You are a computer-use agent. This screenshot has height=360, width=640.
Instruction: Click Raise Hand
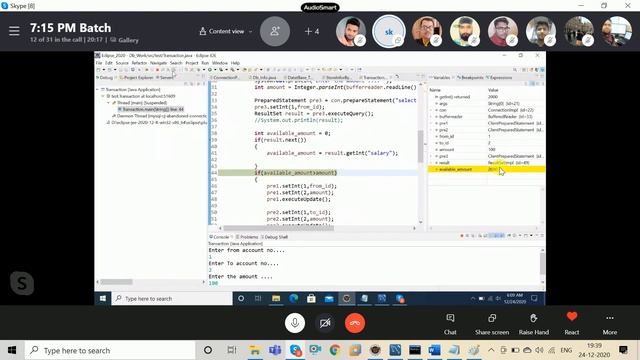point(533,324)
